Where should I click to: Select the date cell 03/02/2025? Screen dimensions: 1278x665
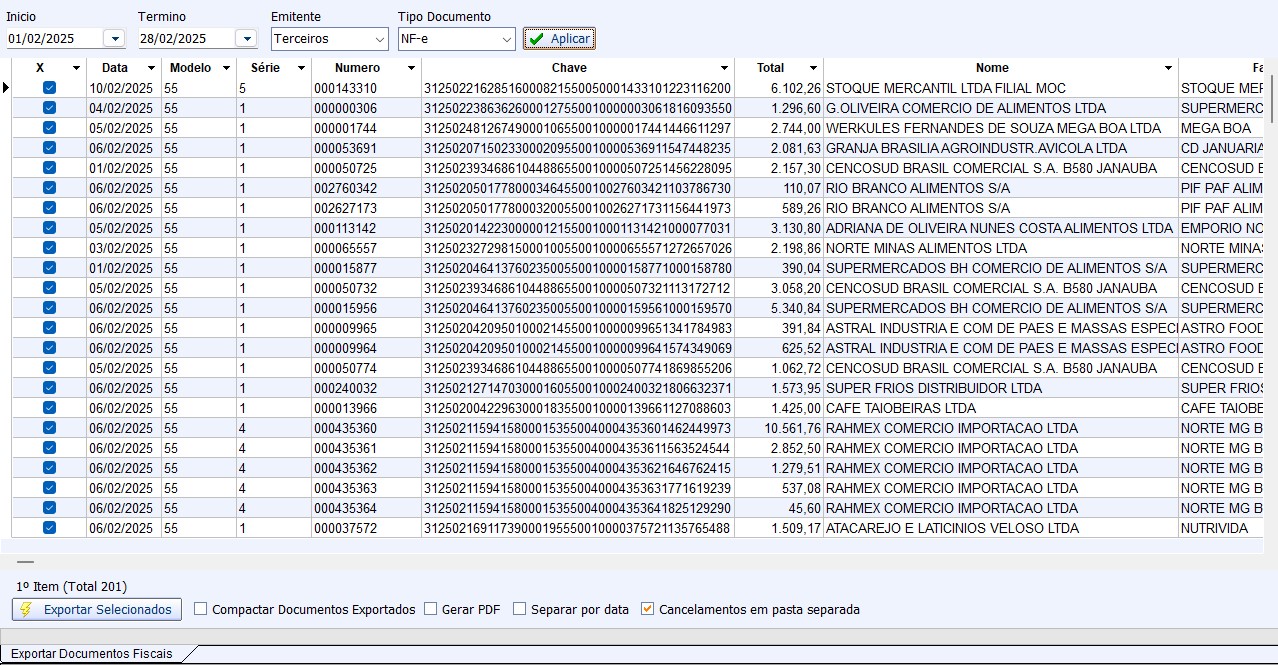(x=124, y=248)
